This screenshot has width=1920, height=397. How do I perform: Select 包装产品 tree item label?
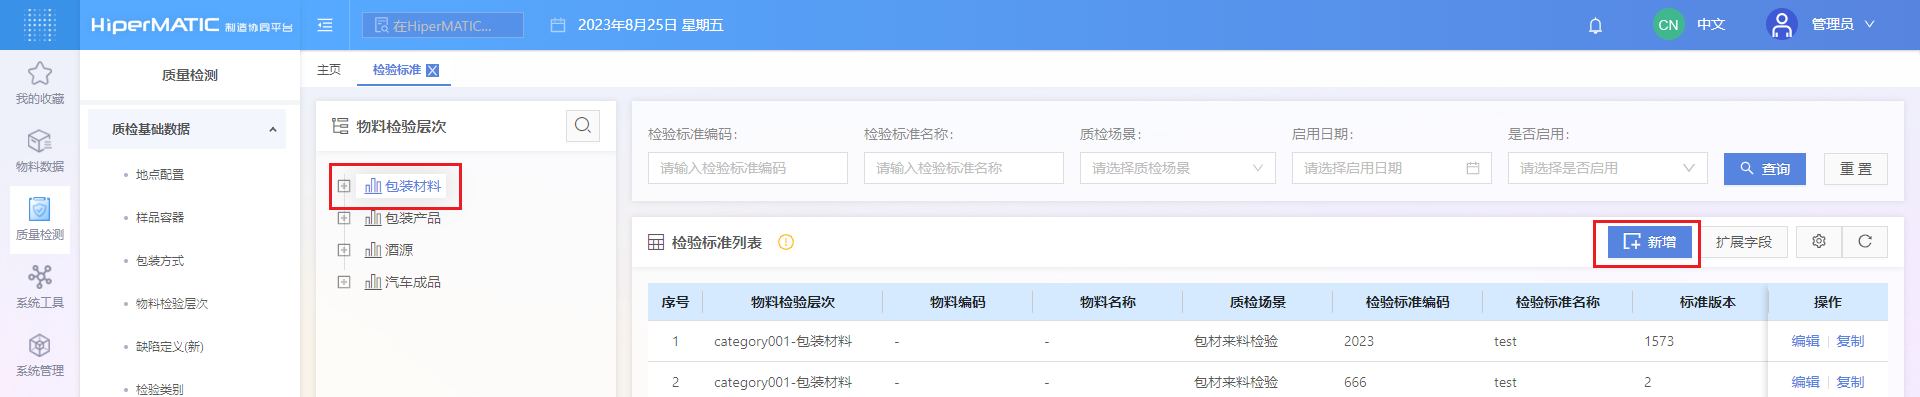(413, 218)
